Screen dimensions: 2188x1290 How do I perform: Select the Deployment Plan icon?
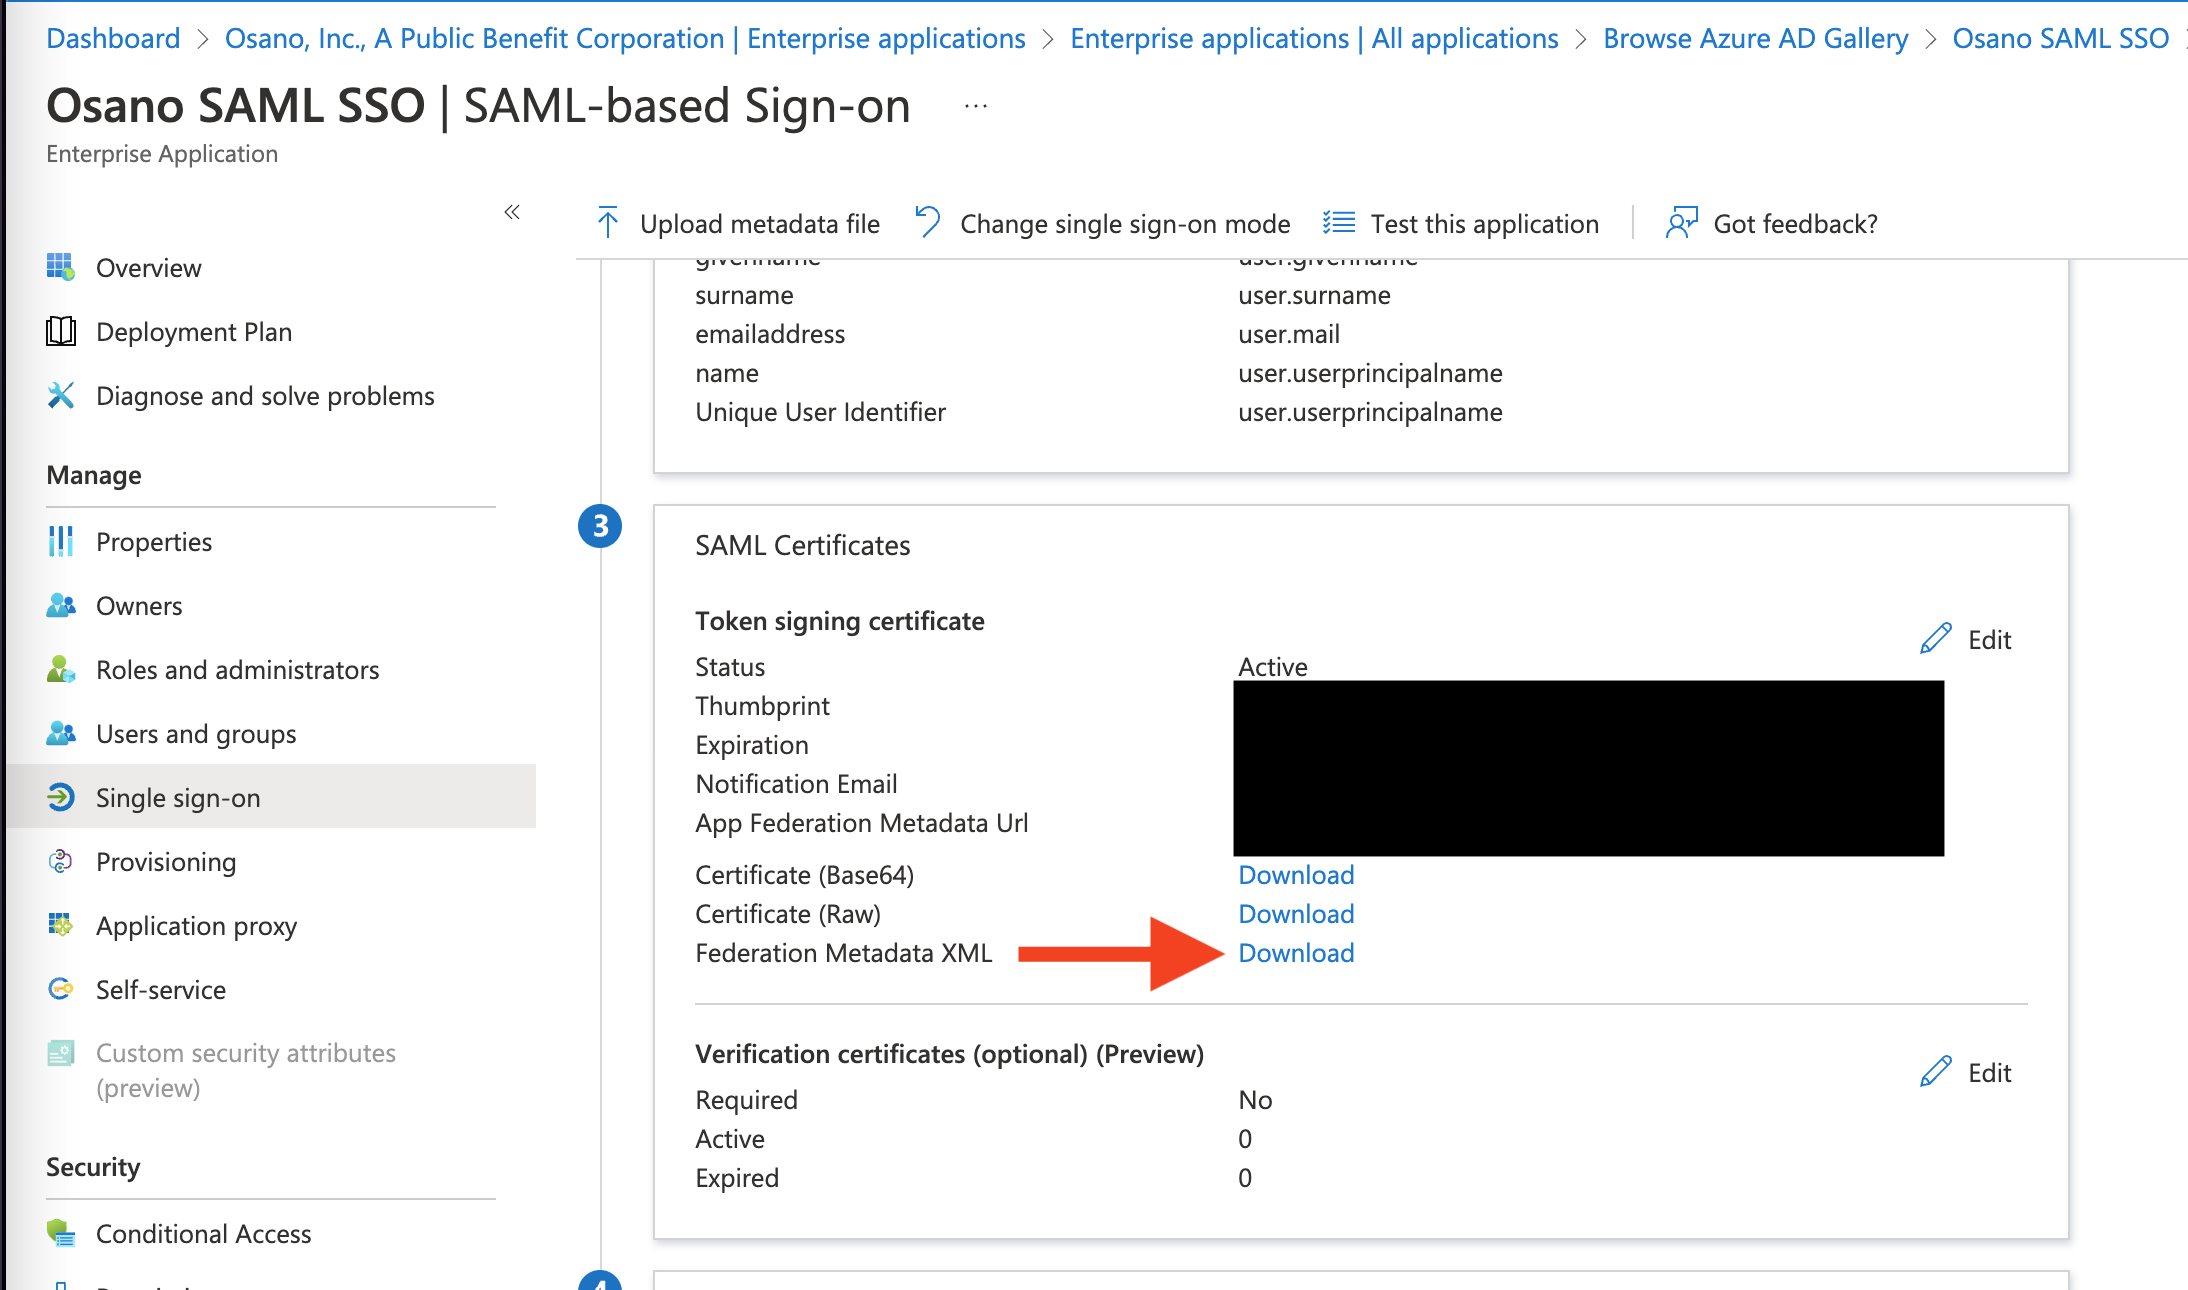pos(60,331)
